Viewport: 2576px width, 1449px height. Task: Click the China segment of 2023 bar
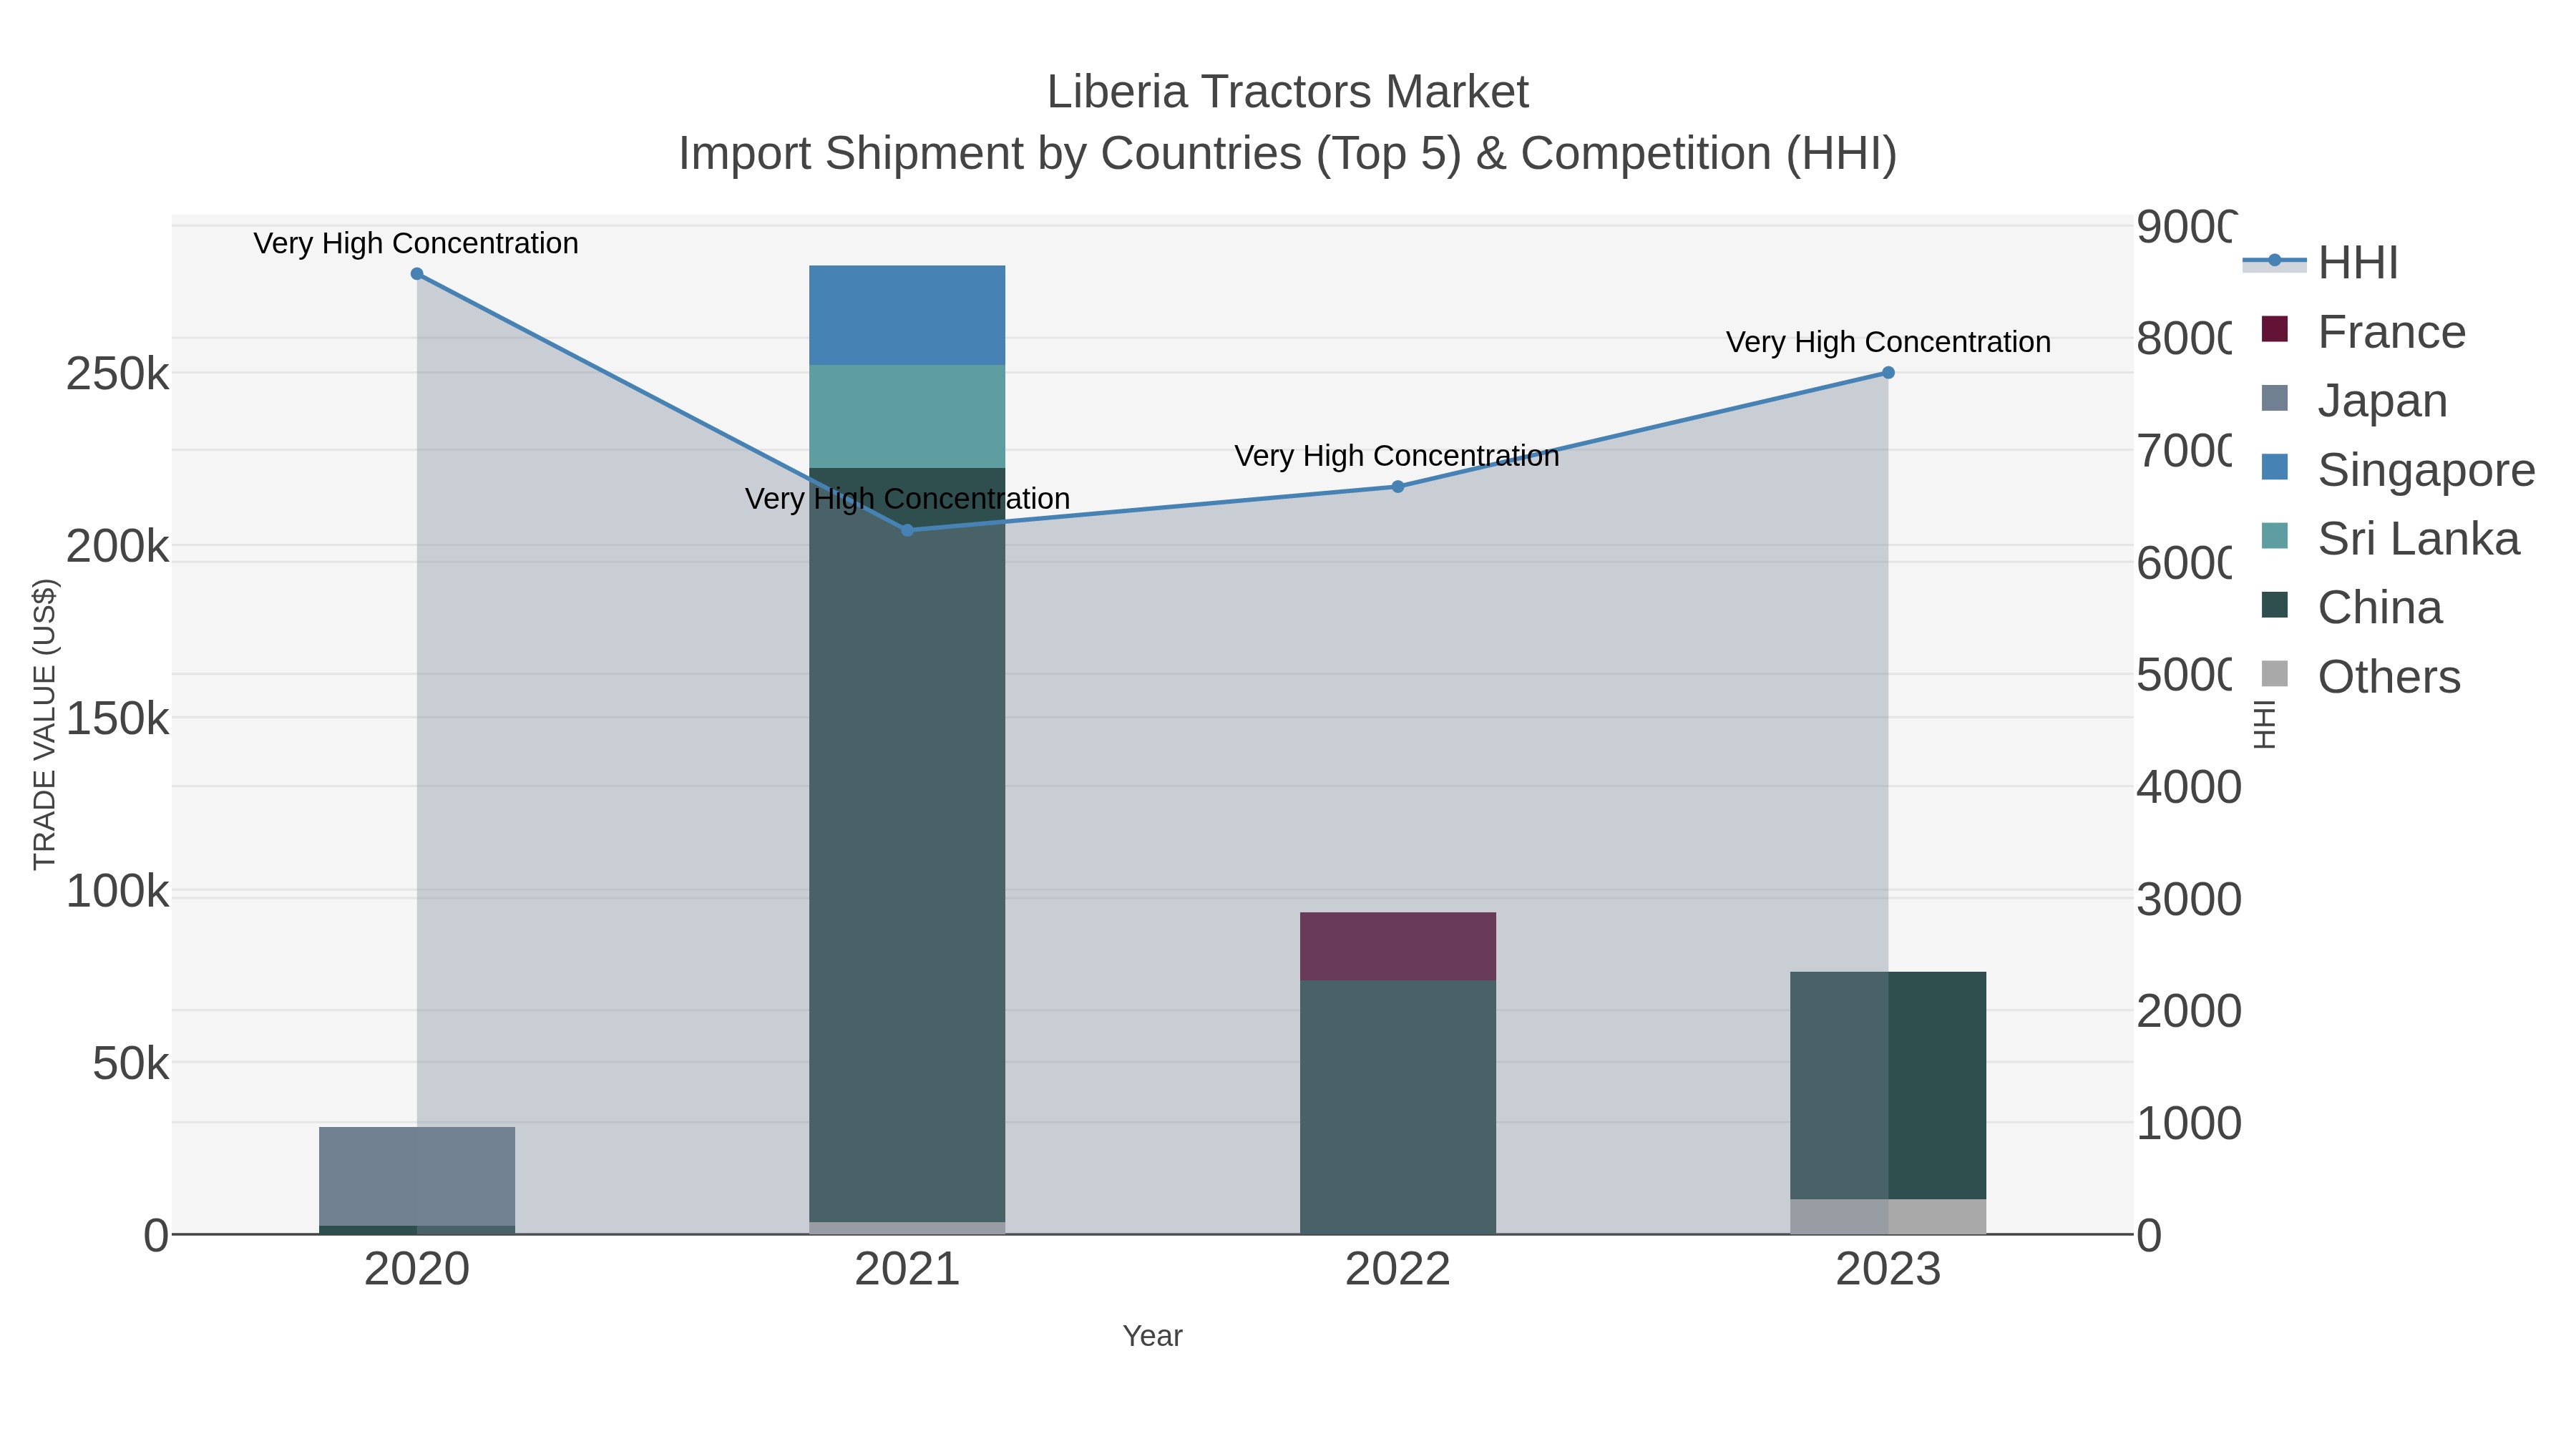1888,1085
